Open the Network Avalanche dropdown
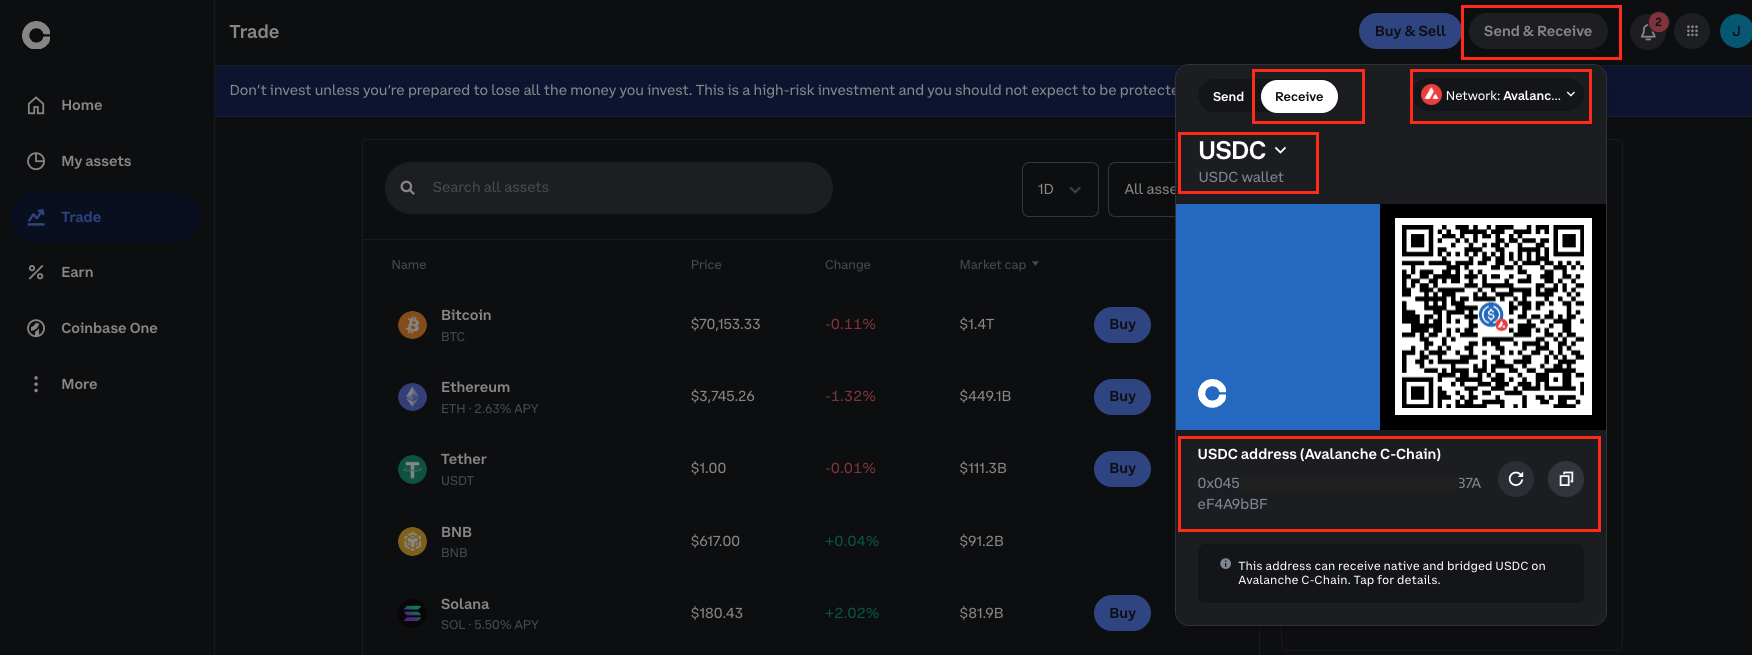The width and height of the screenshot is (1752, 655). tap(1498, 95)
